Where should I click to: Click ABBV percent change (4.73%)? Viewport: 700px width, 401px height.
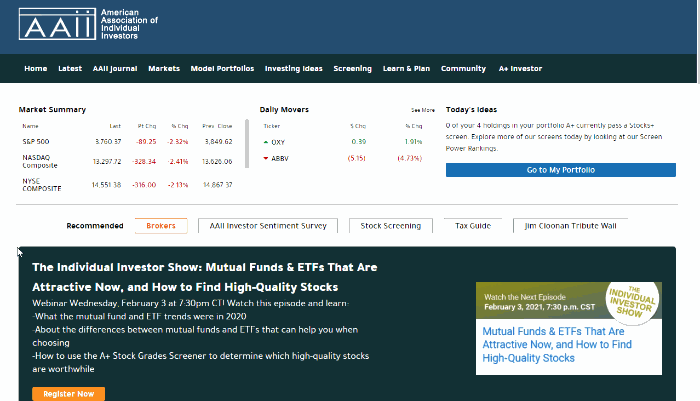pyautogui.click(x=409, y=158)
